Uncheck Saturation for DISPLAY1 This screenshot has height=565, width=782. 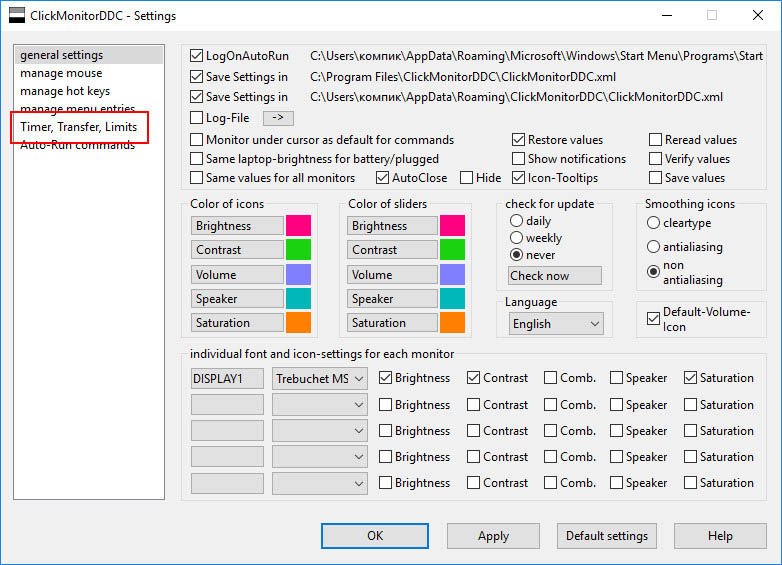(x=690, y=377)
